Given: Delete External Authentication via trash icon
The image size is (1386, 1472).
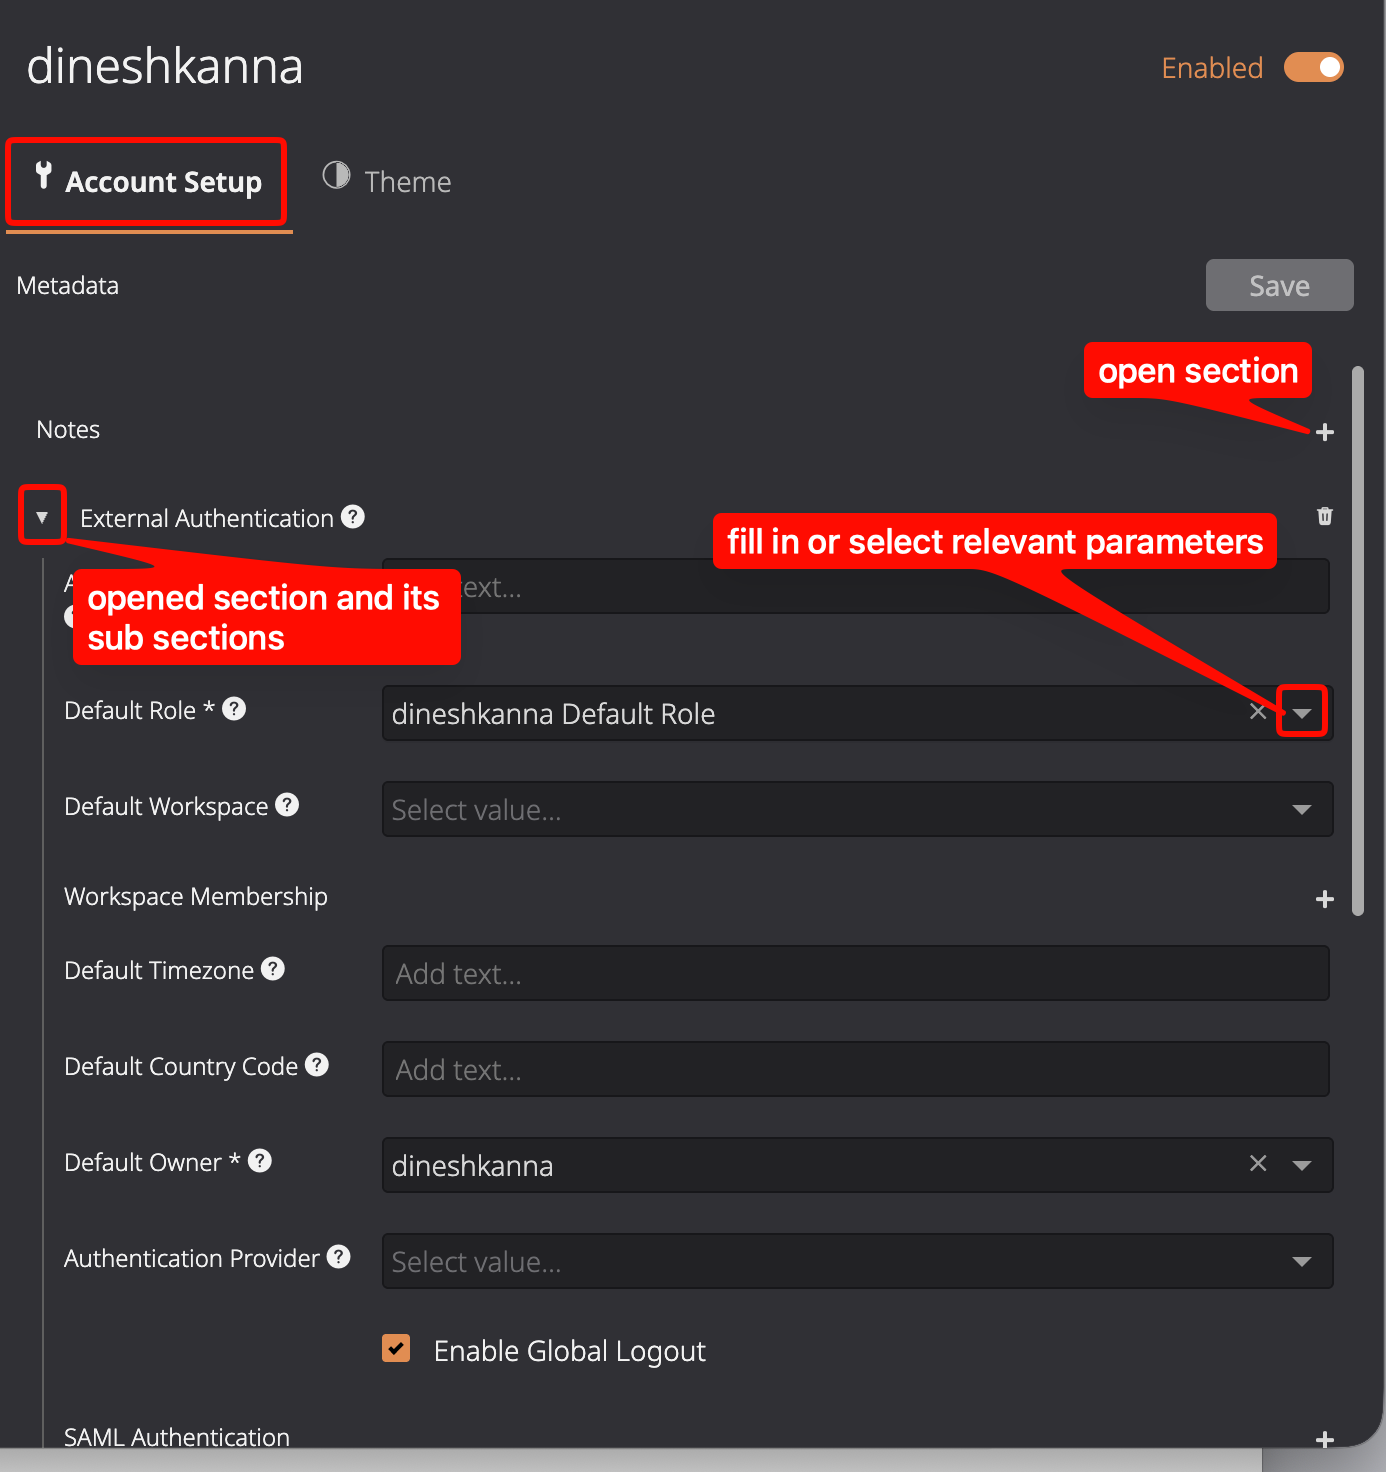Looking at the screenshot, I should (x=1325, y=516).
